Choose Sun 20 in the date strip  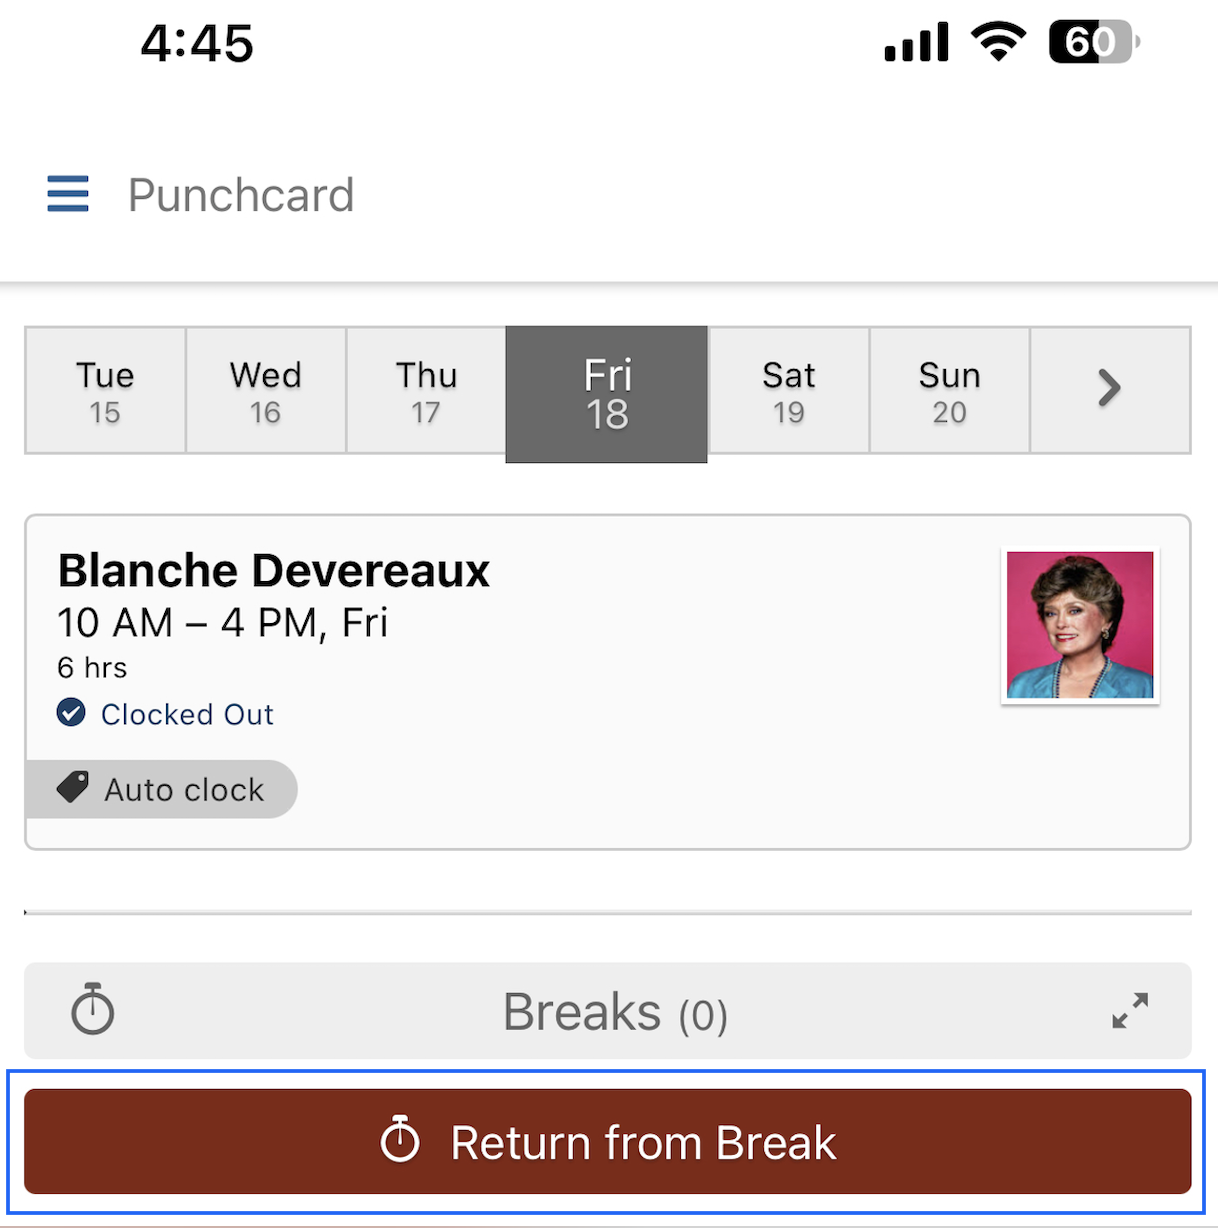click(x=950, y=390)
